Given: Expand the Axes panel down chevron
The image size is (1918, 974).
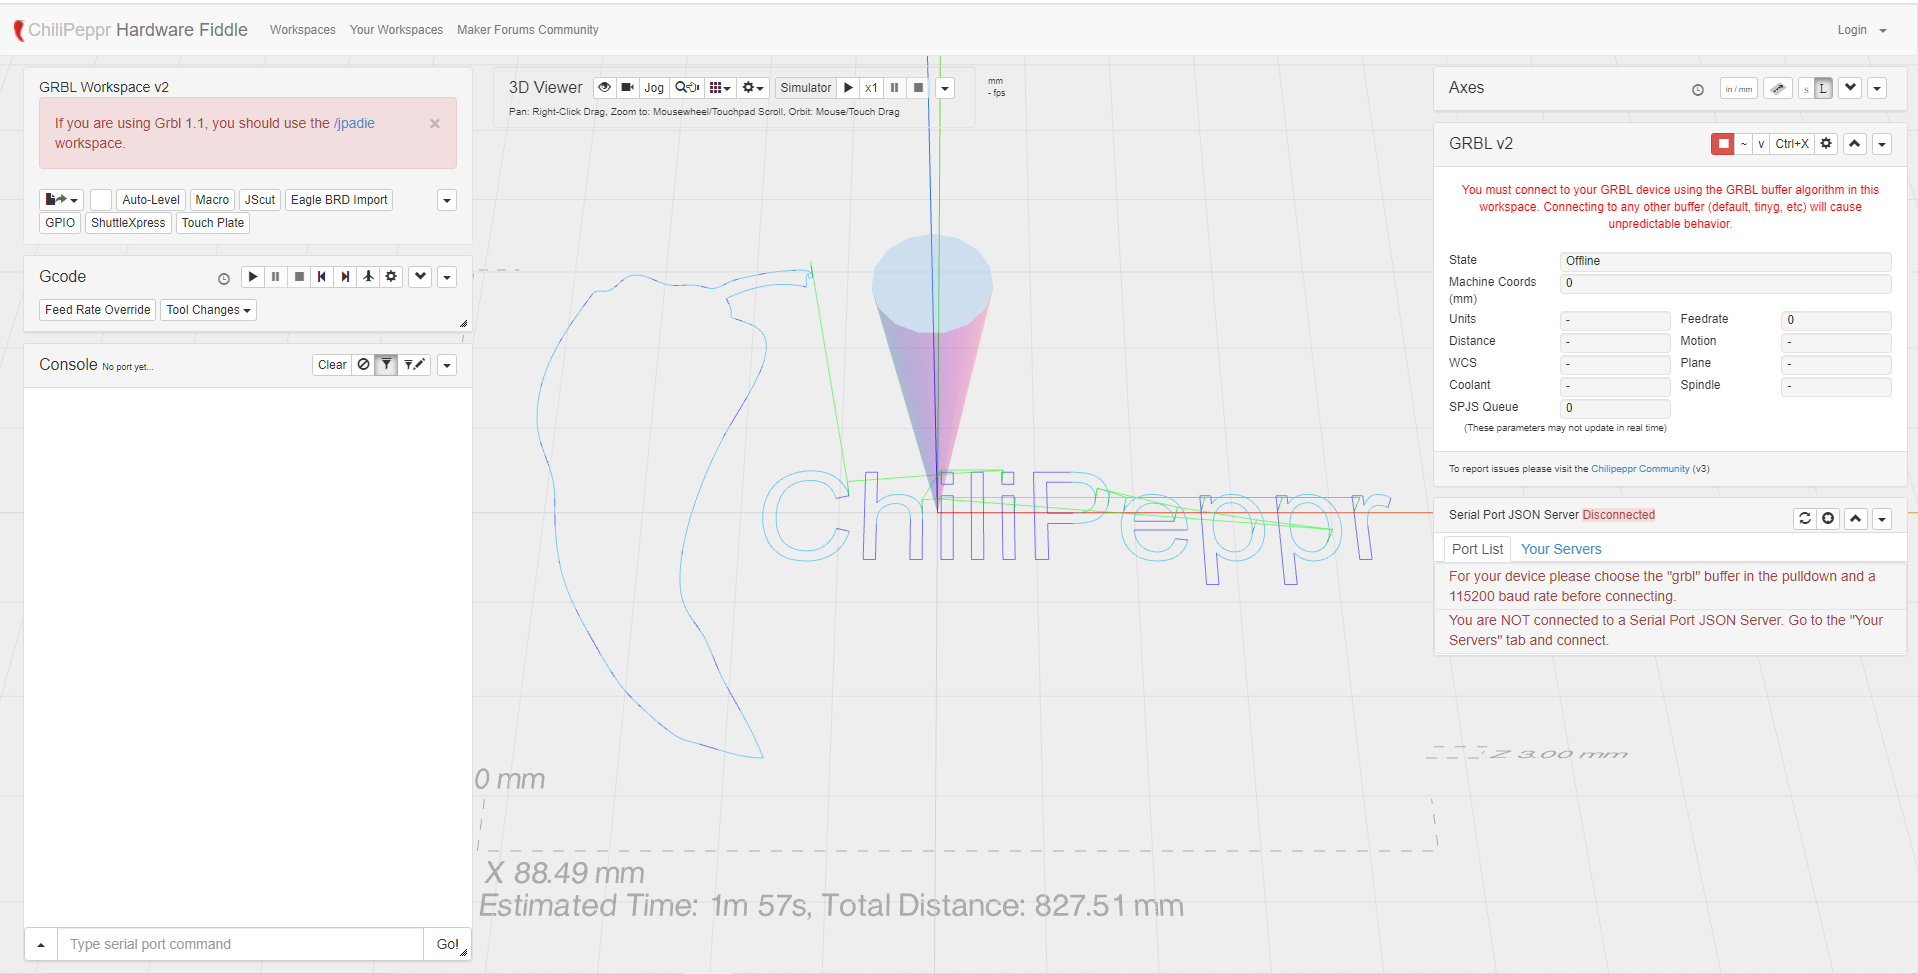Looking at the screenshot, I should click(1851, 88).
